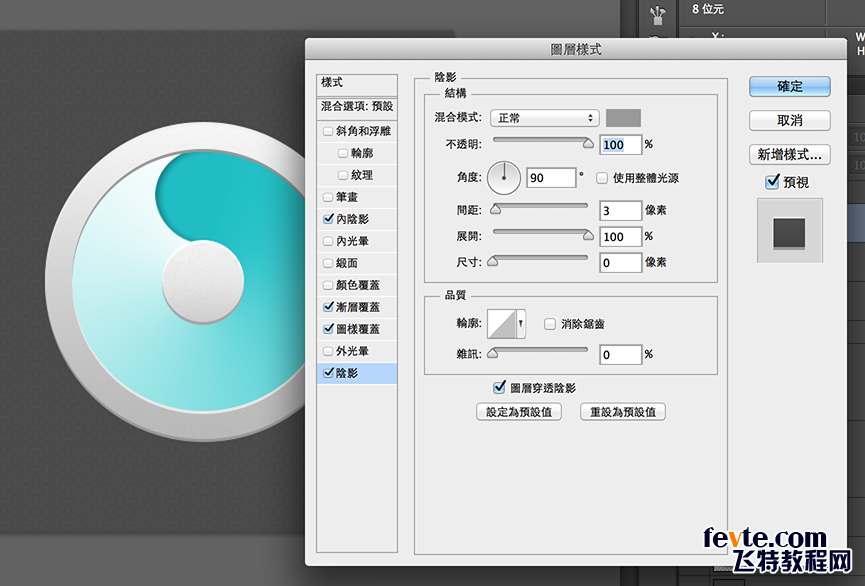Uncheck the 內陰影 style checkbox
The height and width of the screenshot is (586, 865).
328,219
